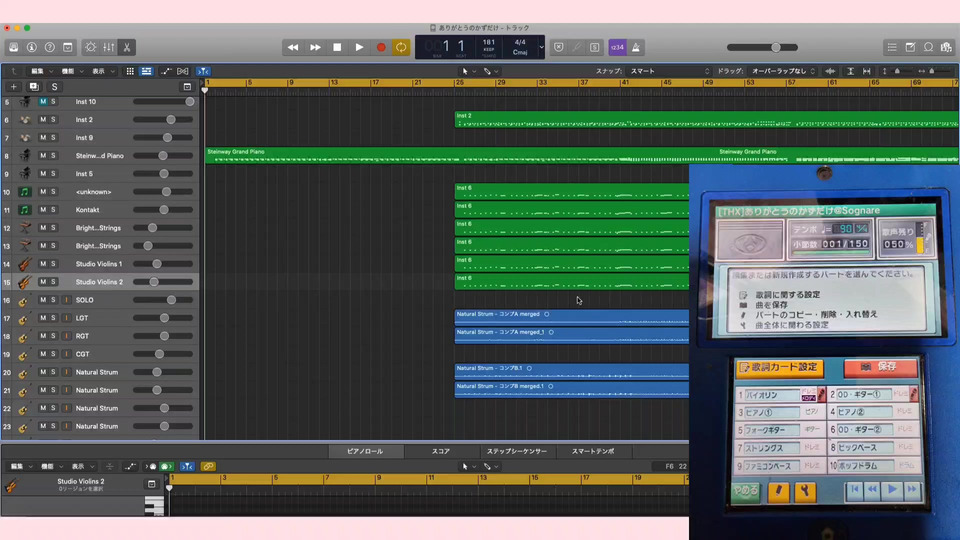Select part 1 バイオリン on game screen
Viewport: 960px width, 540px height.
pyautogui.click(x=780, y=395)
